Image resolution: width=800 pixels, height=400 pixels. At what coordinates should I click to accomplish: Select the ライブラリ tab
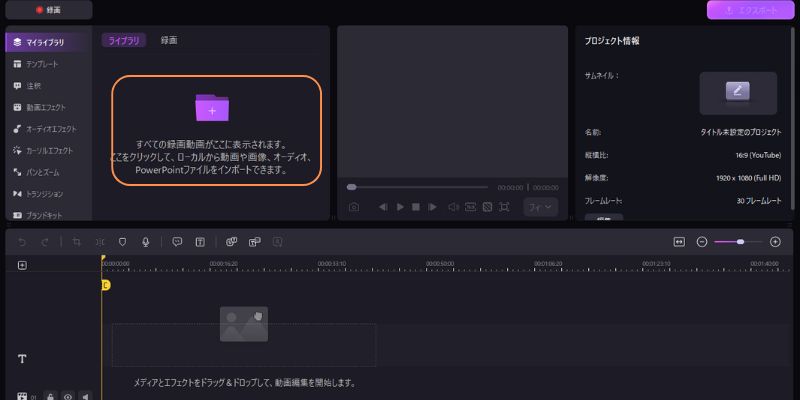click(124, 40)
